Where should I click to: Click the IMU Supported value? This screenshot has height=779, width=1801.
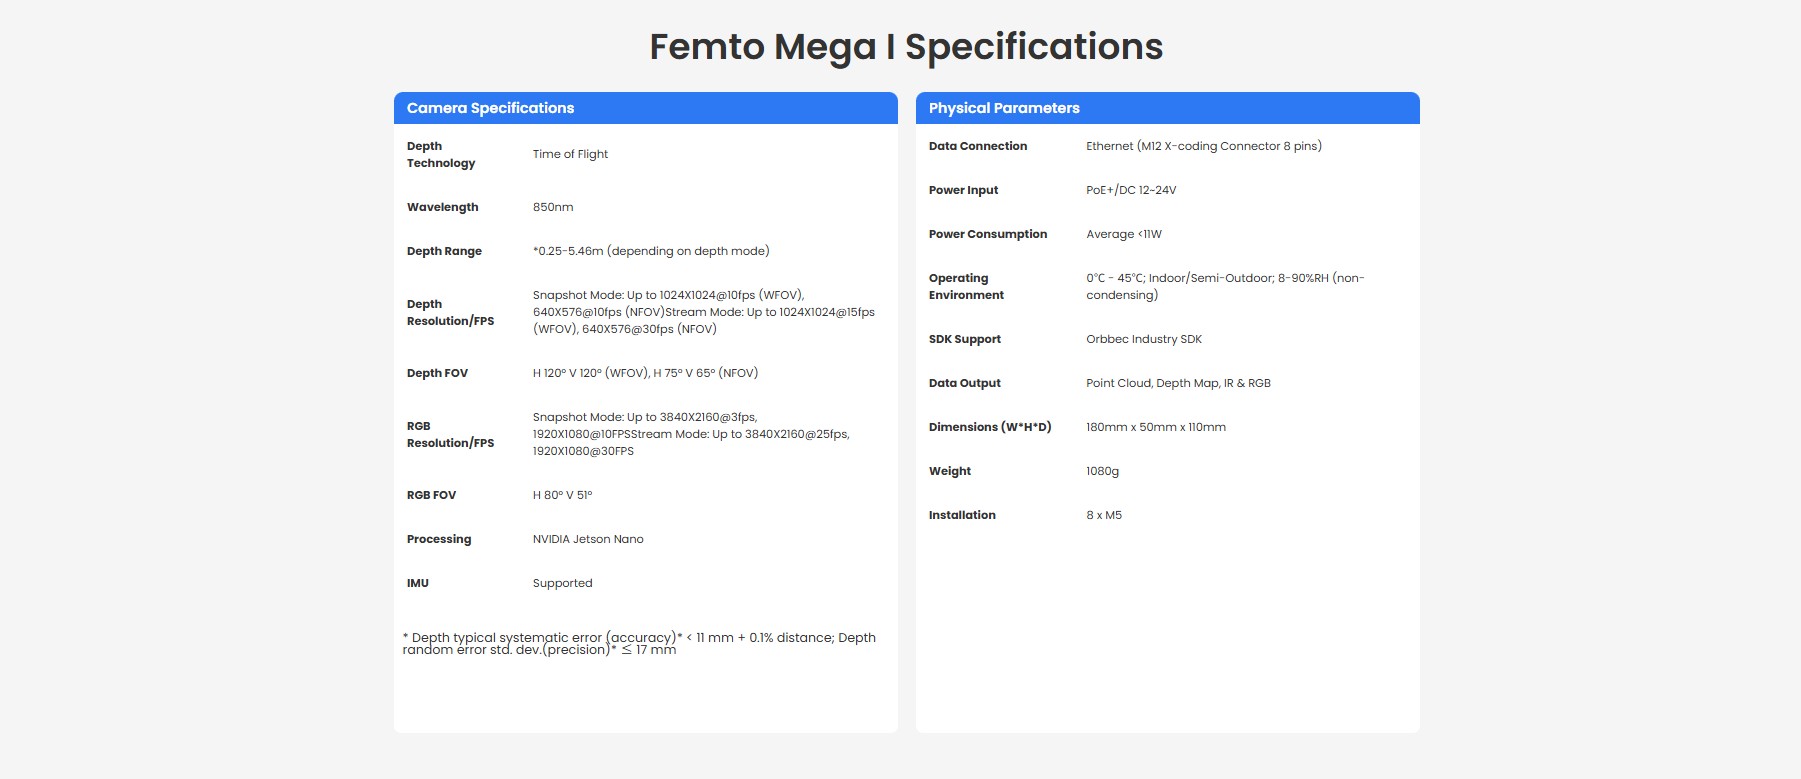coord(562,583)
